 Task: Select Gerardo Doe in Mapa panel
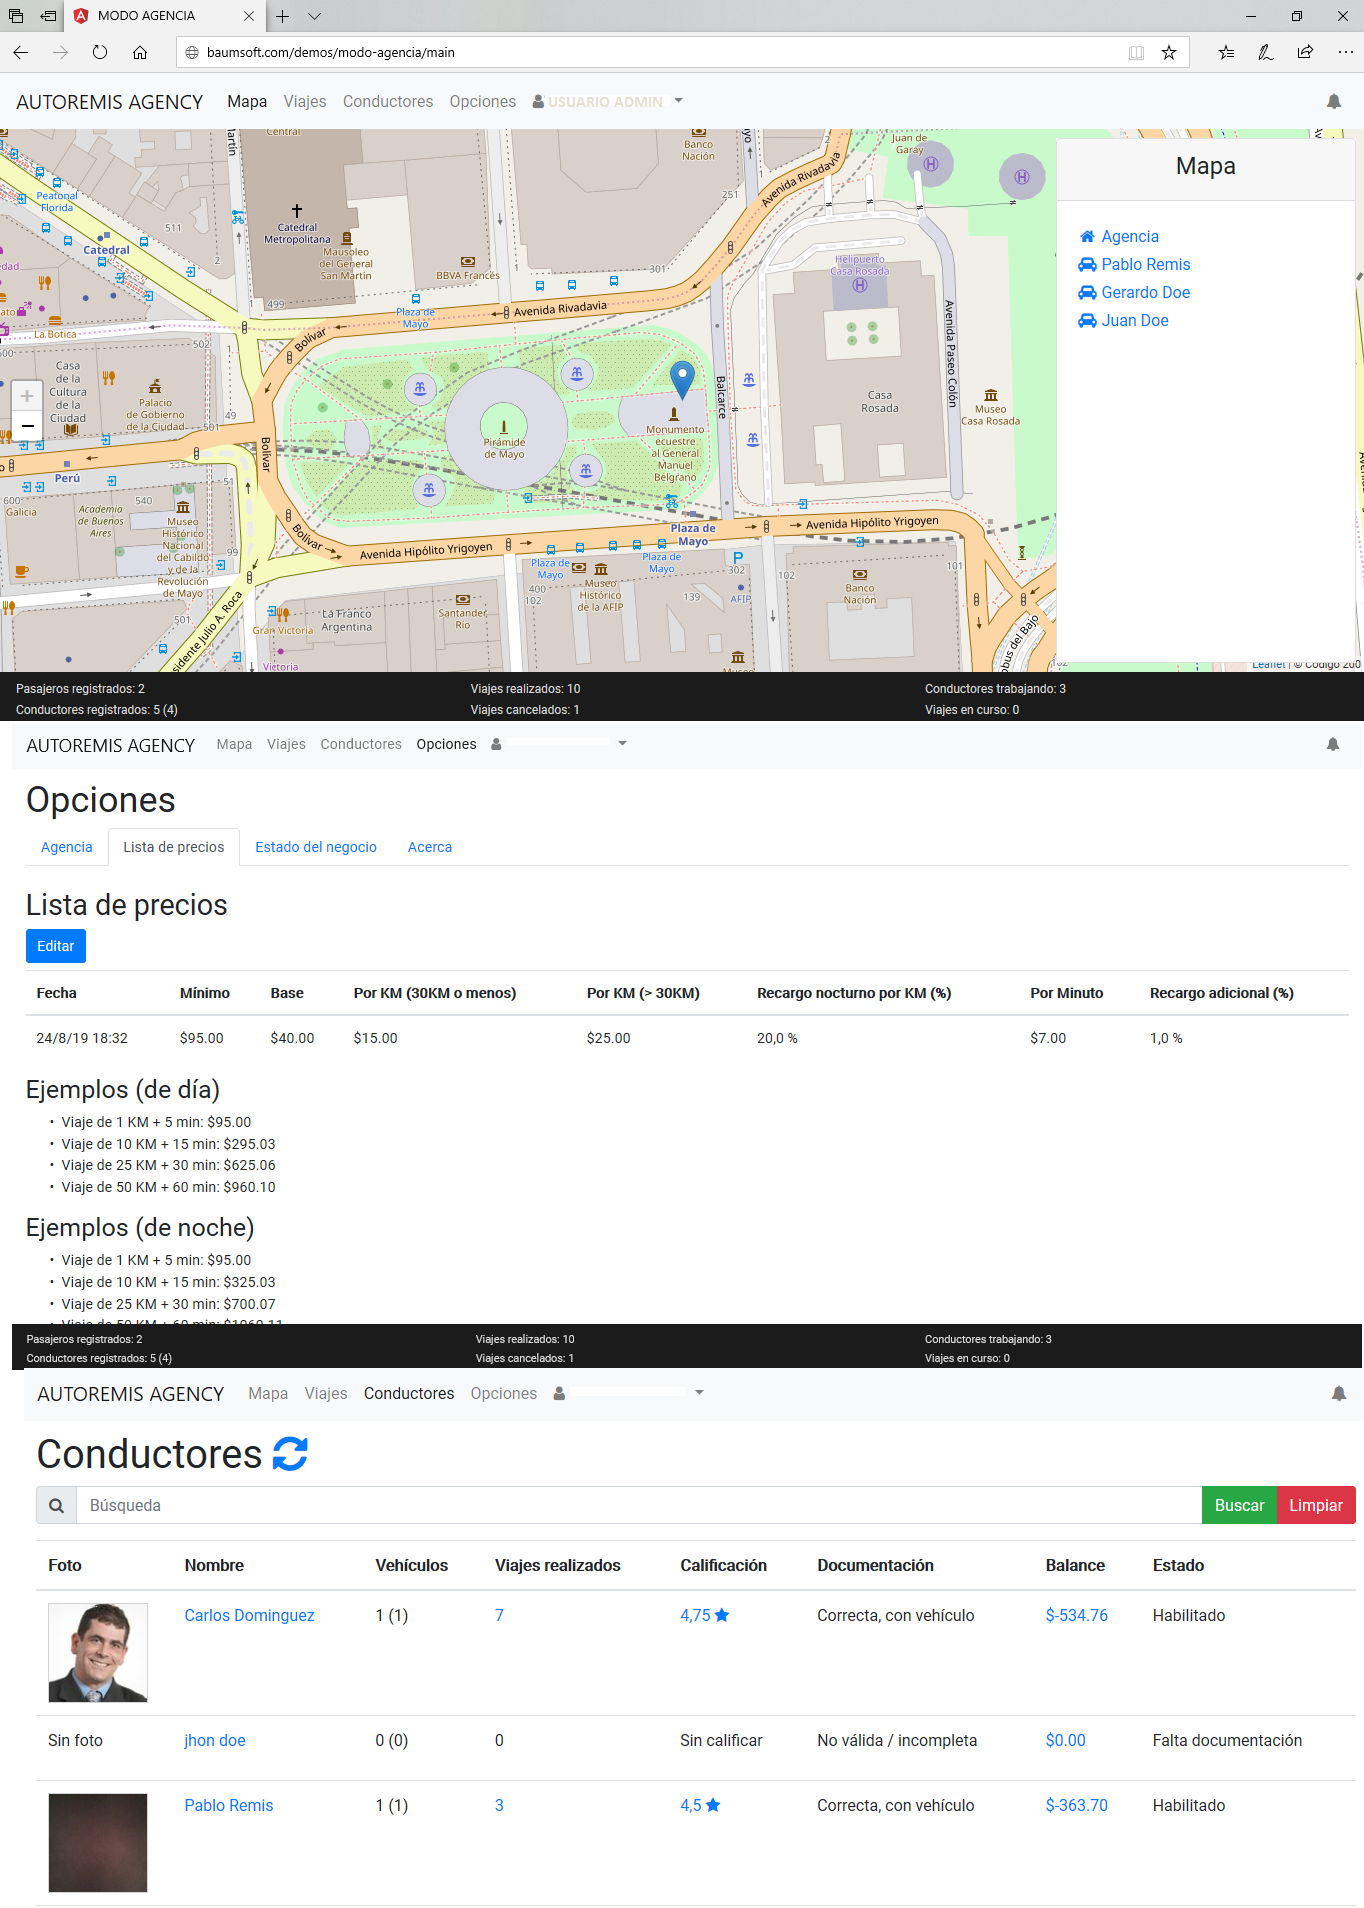click(1145, 293)
